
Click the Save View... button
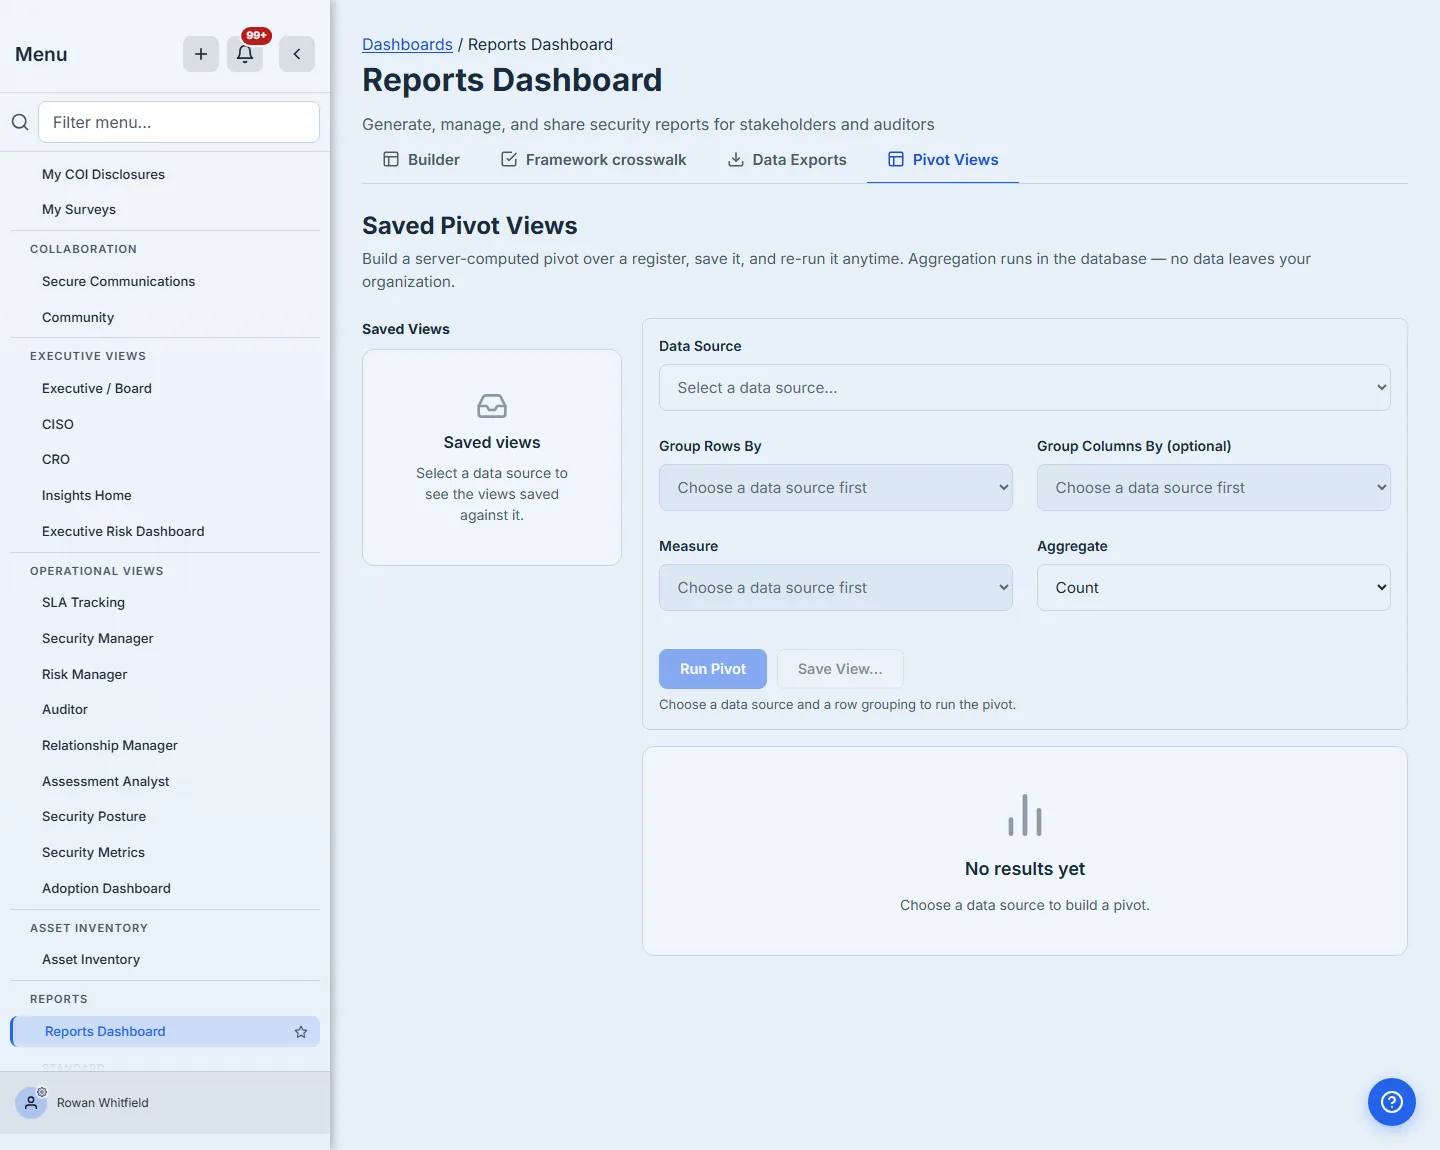(x=840, y=669)
